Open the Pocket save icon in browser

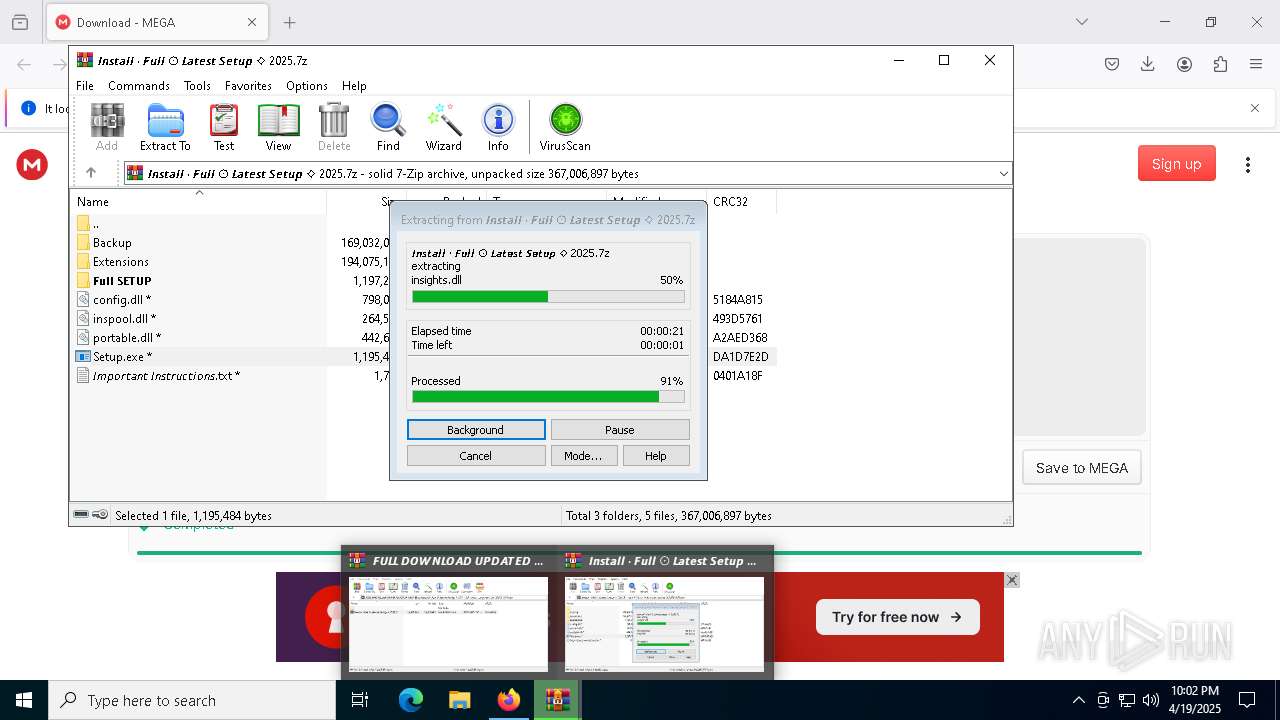[x=1112, y=64]
